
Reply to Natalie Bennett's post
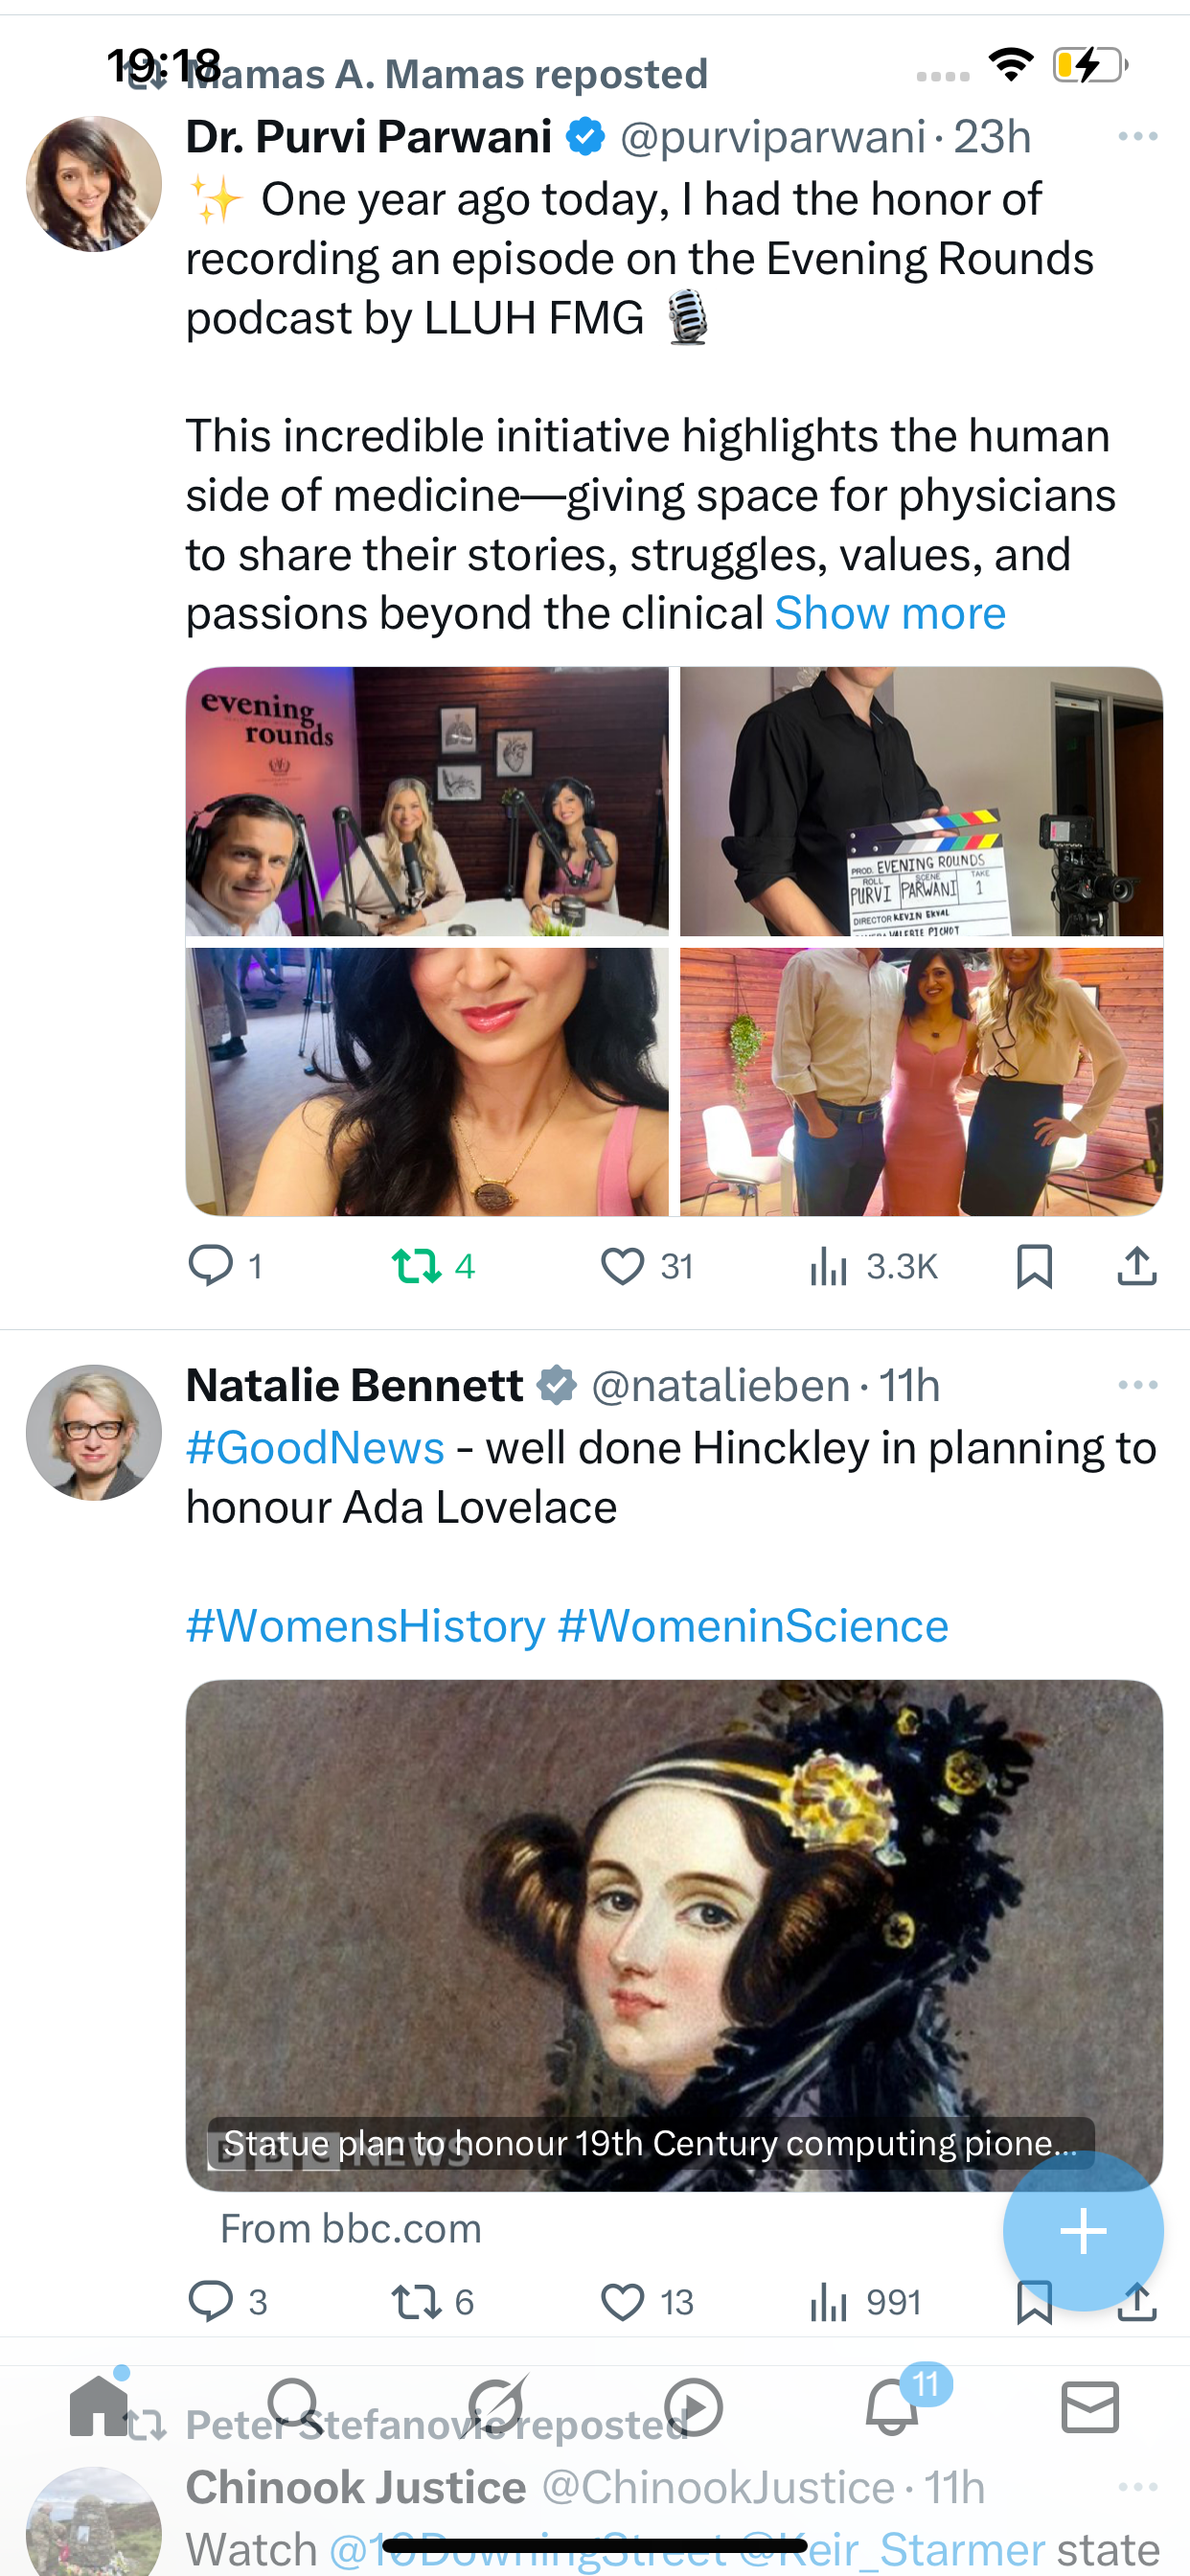coord(211,2301)
